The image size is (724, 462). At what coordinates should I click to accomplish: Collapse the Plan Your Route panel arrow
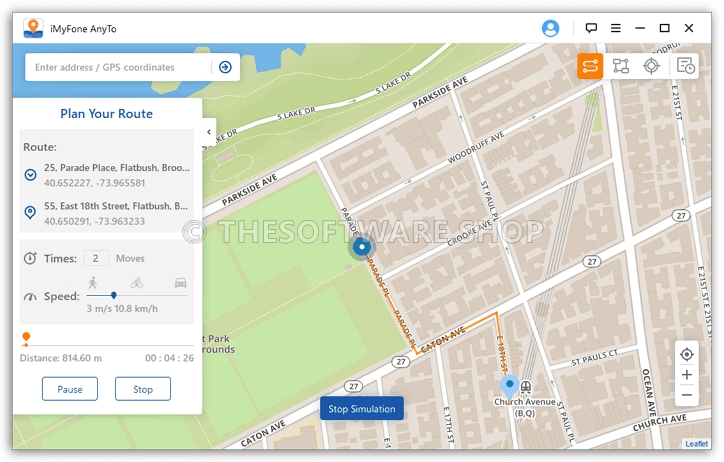209,132
